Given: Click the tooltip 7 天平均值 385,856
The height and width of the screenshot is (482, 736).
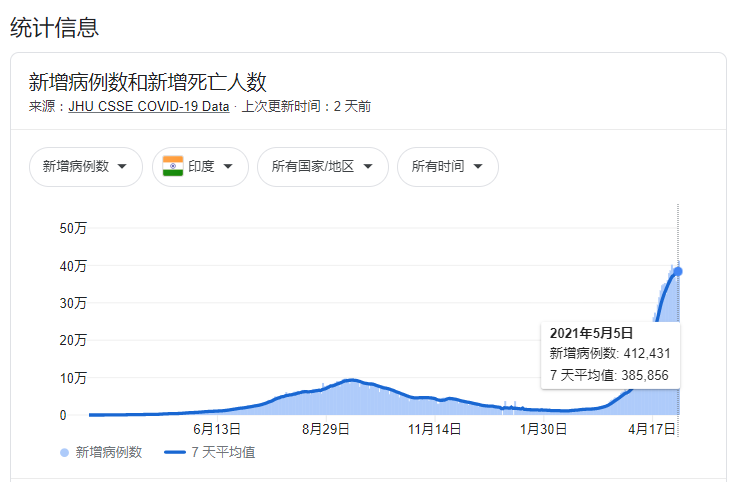Looking at the screenshot, I should tap(609, 375).
